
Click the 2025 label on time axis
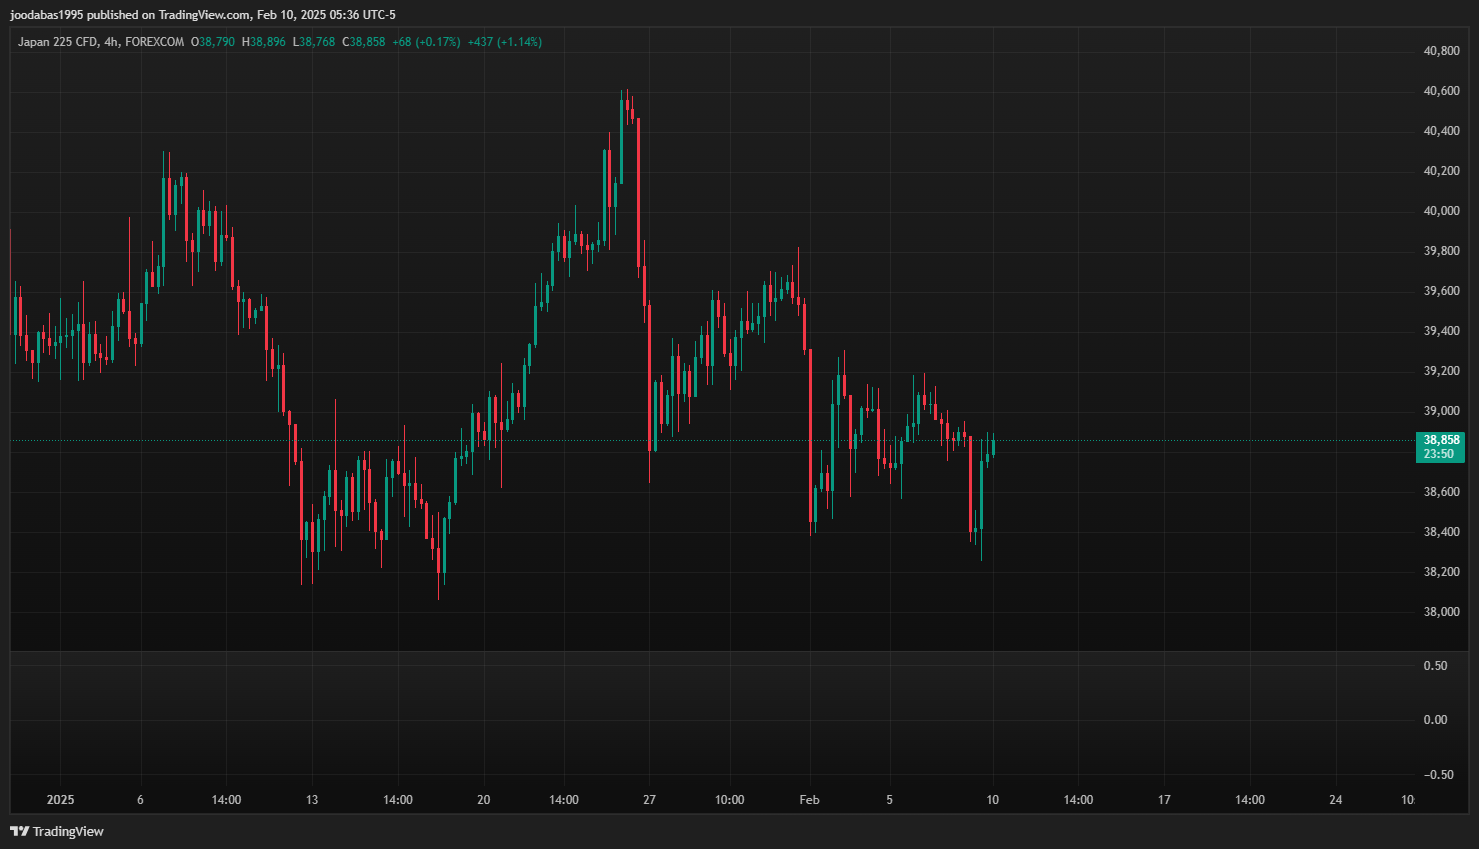pyautogui.click(x=61, y=800)
